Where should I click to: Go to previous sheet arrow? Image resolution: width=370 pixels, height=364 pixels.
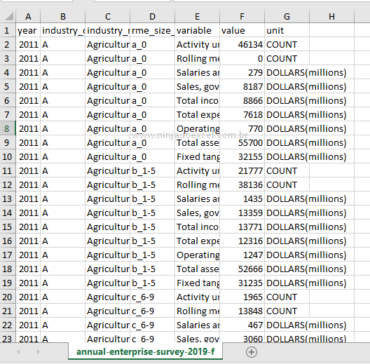pyautogui.click(x=18, y=352)
